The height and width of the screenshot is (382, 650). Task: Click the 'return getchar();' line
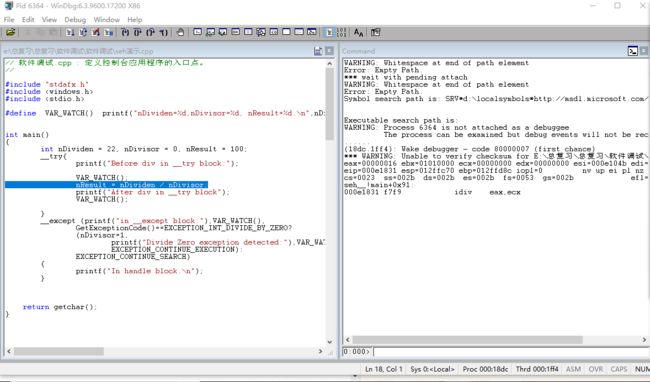pyautogui.click(x=60, y=307)
